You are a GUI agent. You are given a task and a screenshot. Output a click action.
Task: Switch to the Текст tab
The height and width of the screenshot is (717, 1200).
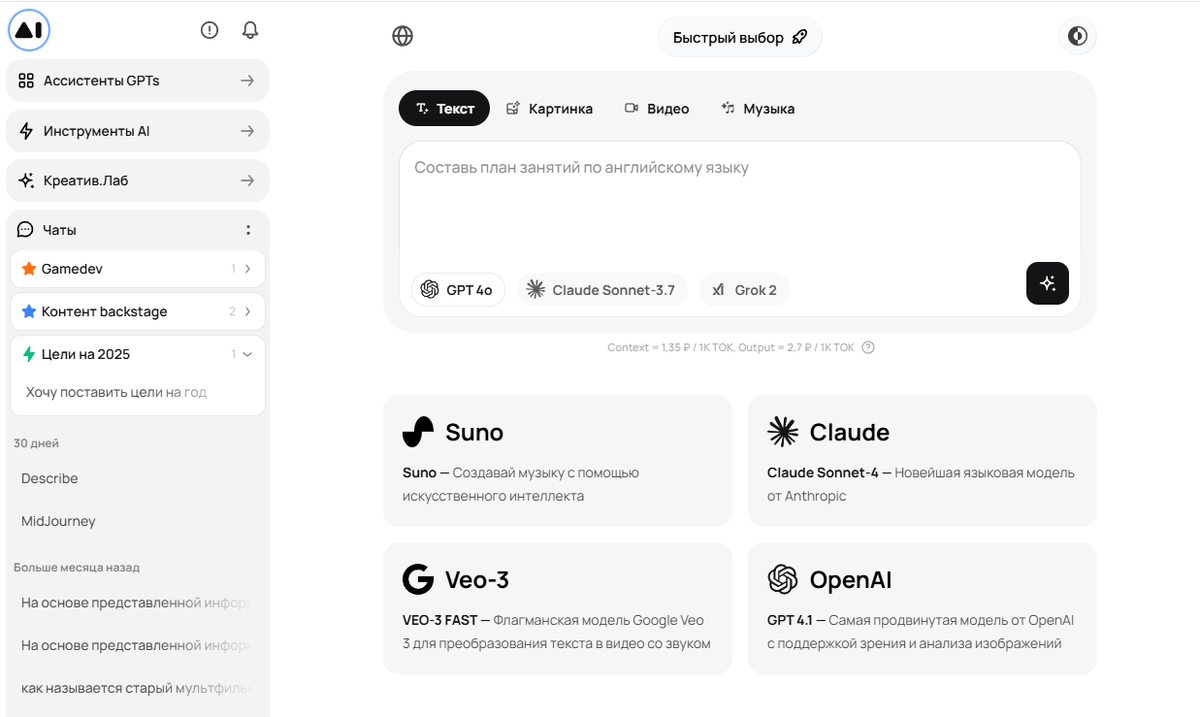pyautogui.click(x=444, y=108)
